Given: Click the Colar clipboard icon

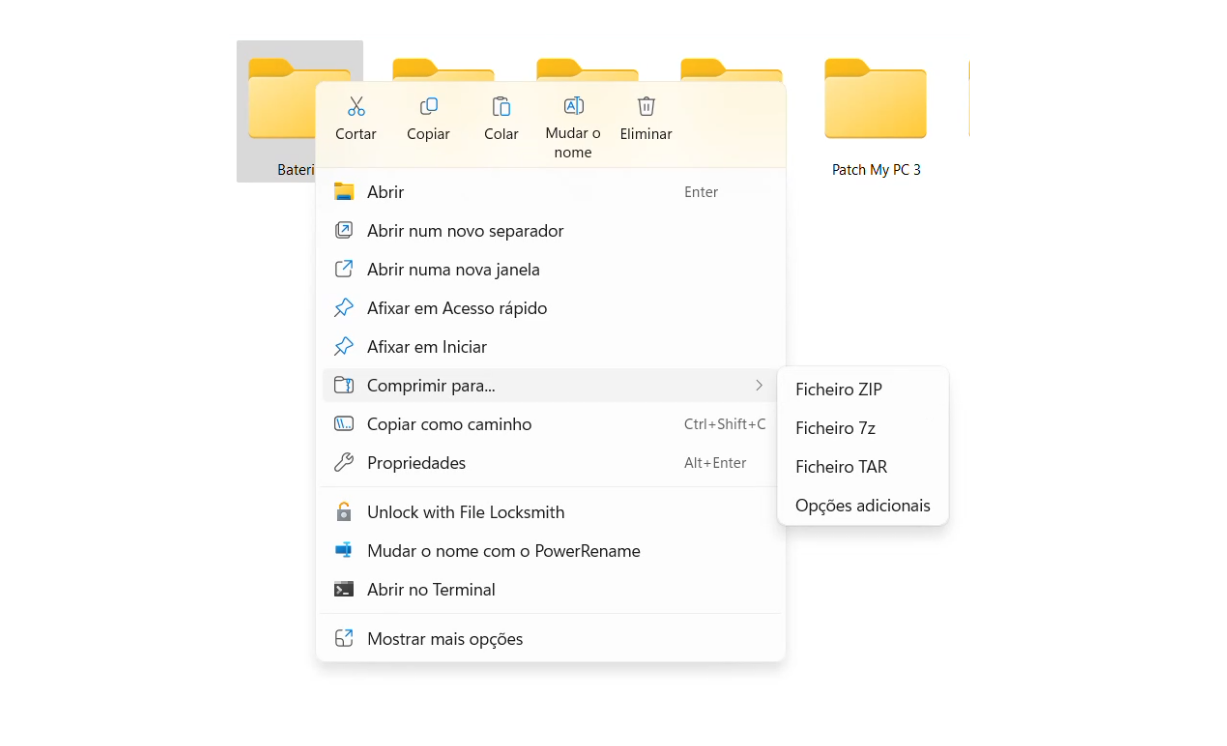Looking at the screenshot, I should pos(501,107).
